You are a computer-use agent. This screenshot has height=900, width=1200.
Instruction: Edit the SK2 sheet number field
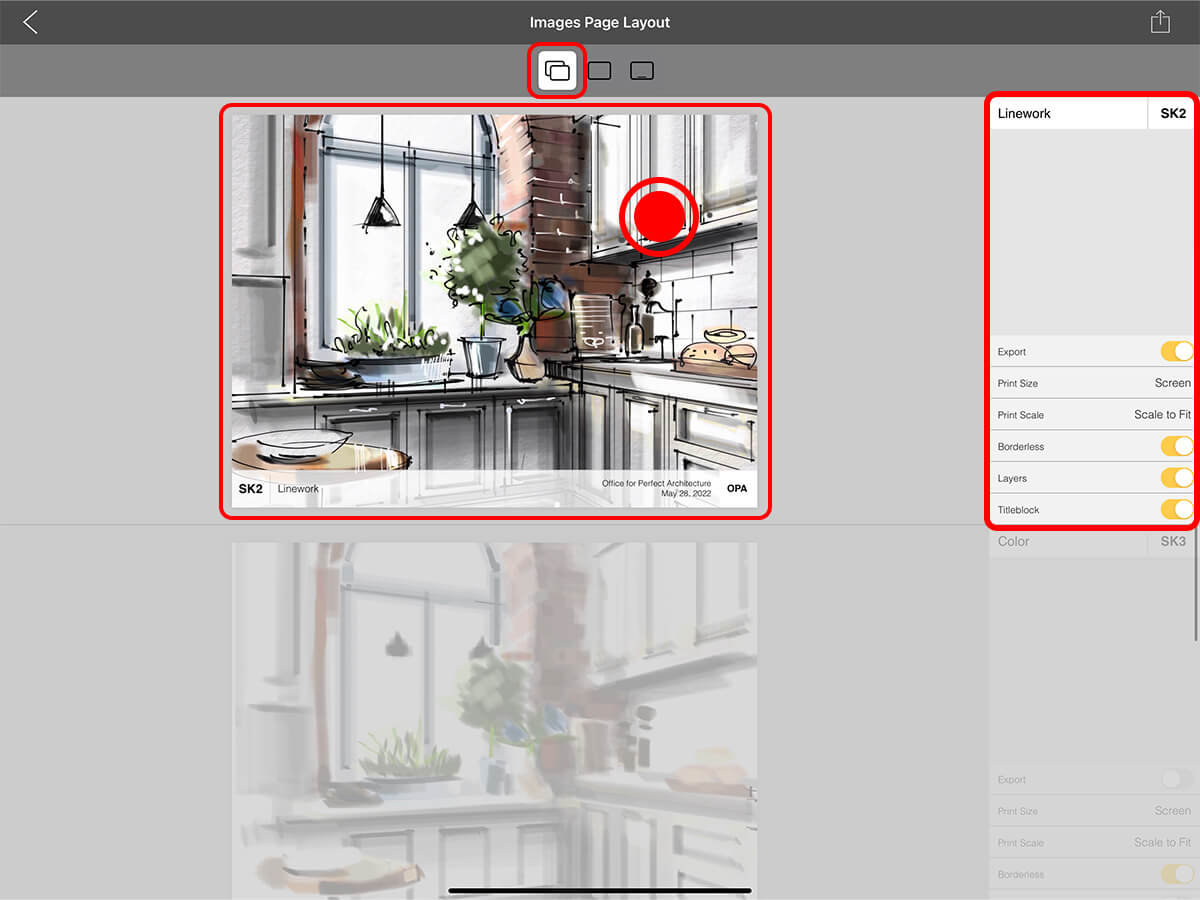point(1172,113)
